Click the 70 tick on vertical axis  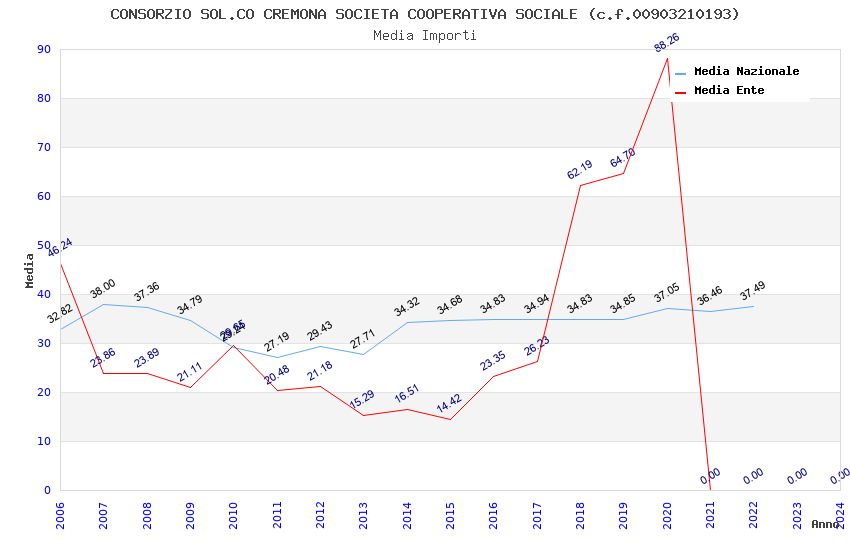tap(44, 147)
